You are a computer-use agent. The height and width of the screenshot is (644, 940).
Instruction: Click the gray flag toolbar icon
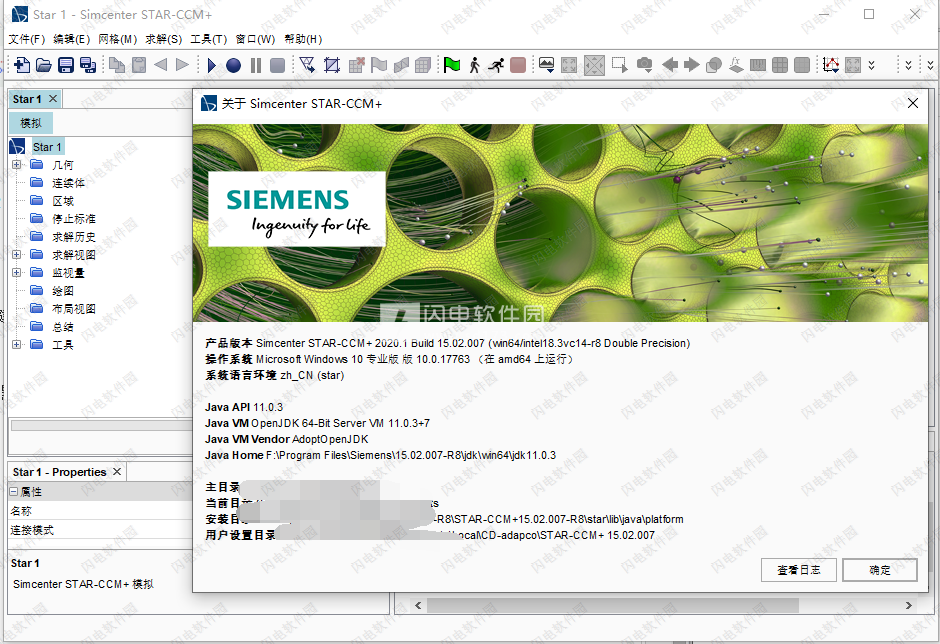(x=379, y=65)
